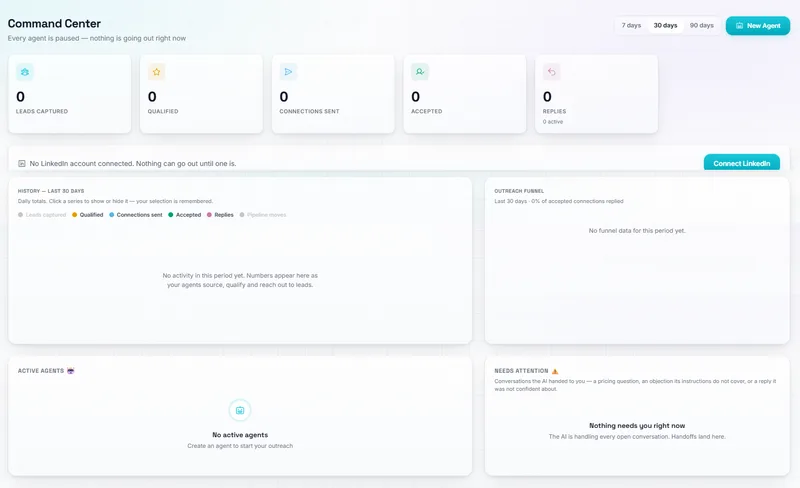Toggle the Accepted series legend
Screen dimensions: 800x488
pyautogui.click(x=185, y=215)
